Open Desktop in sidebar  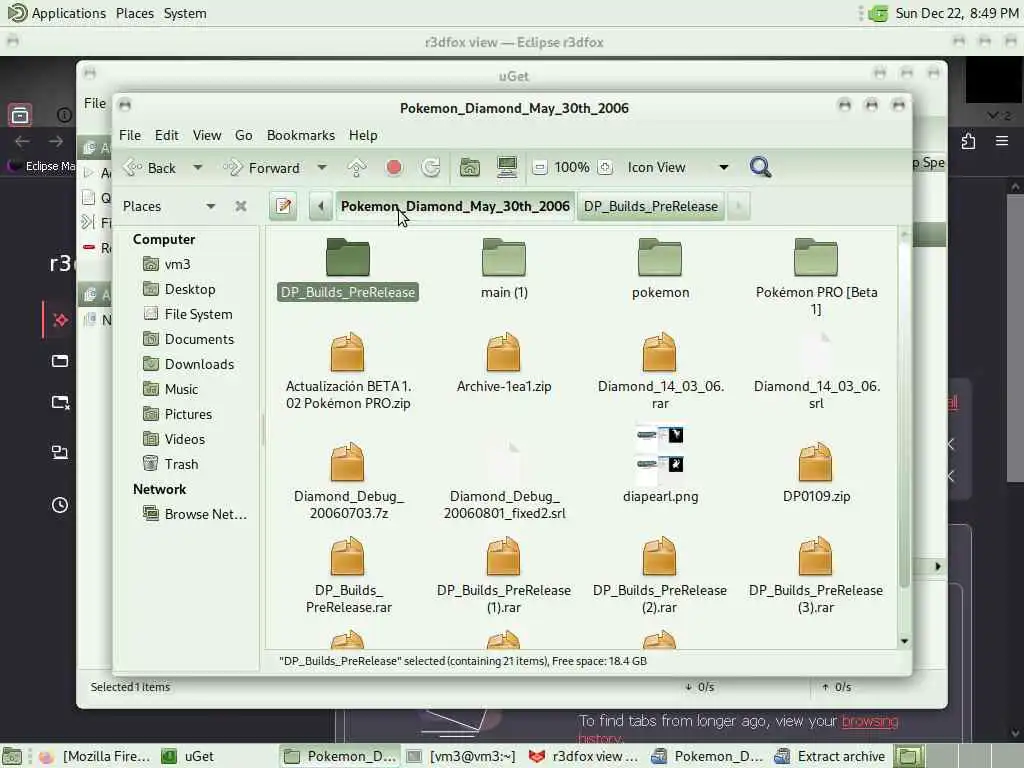coord(179,289)
